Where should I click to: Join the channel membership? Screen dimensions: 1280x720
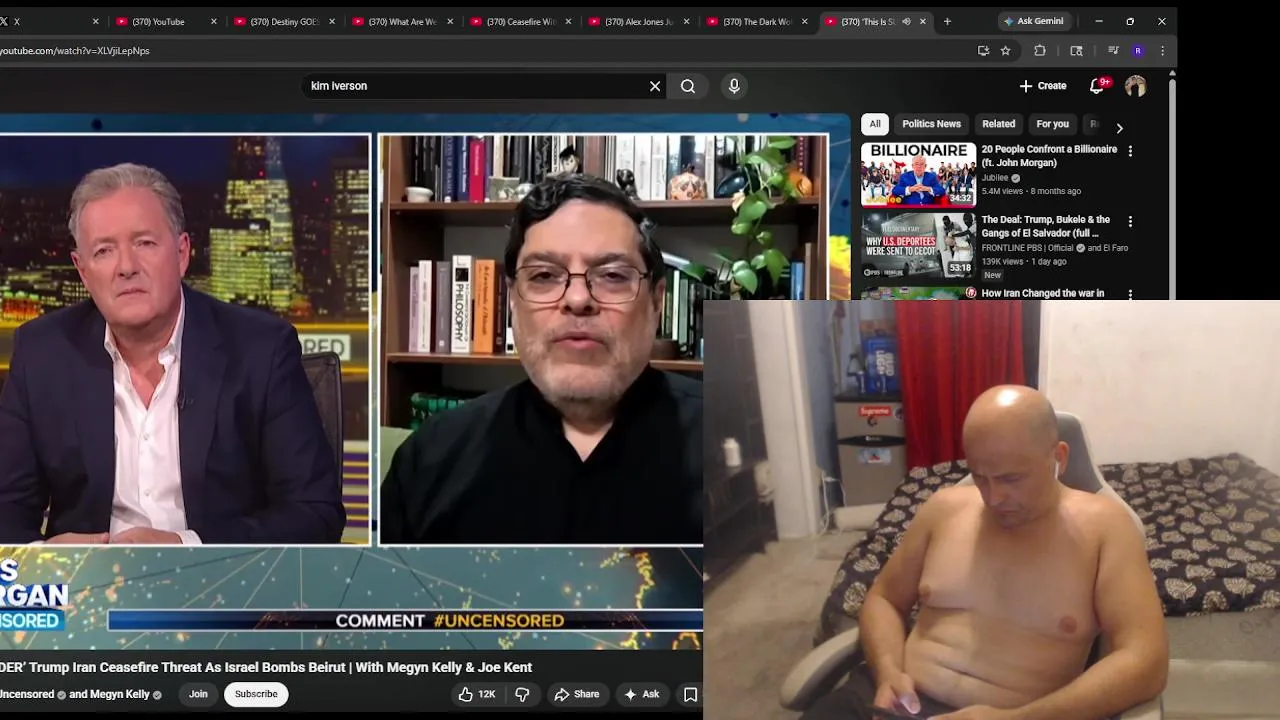(x=198, y=694)
